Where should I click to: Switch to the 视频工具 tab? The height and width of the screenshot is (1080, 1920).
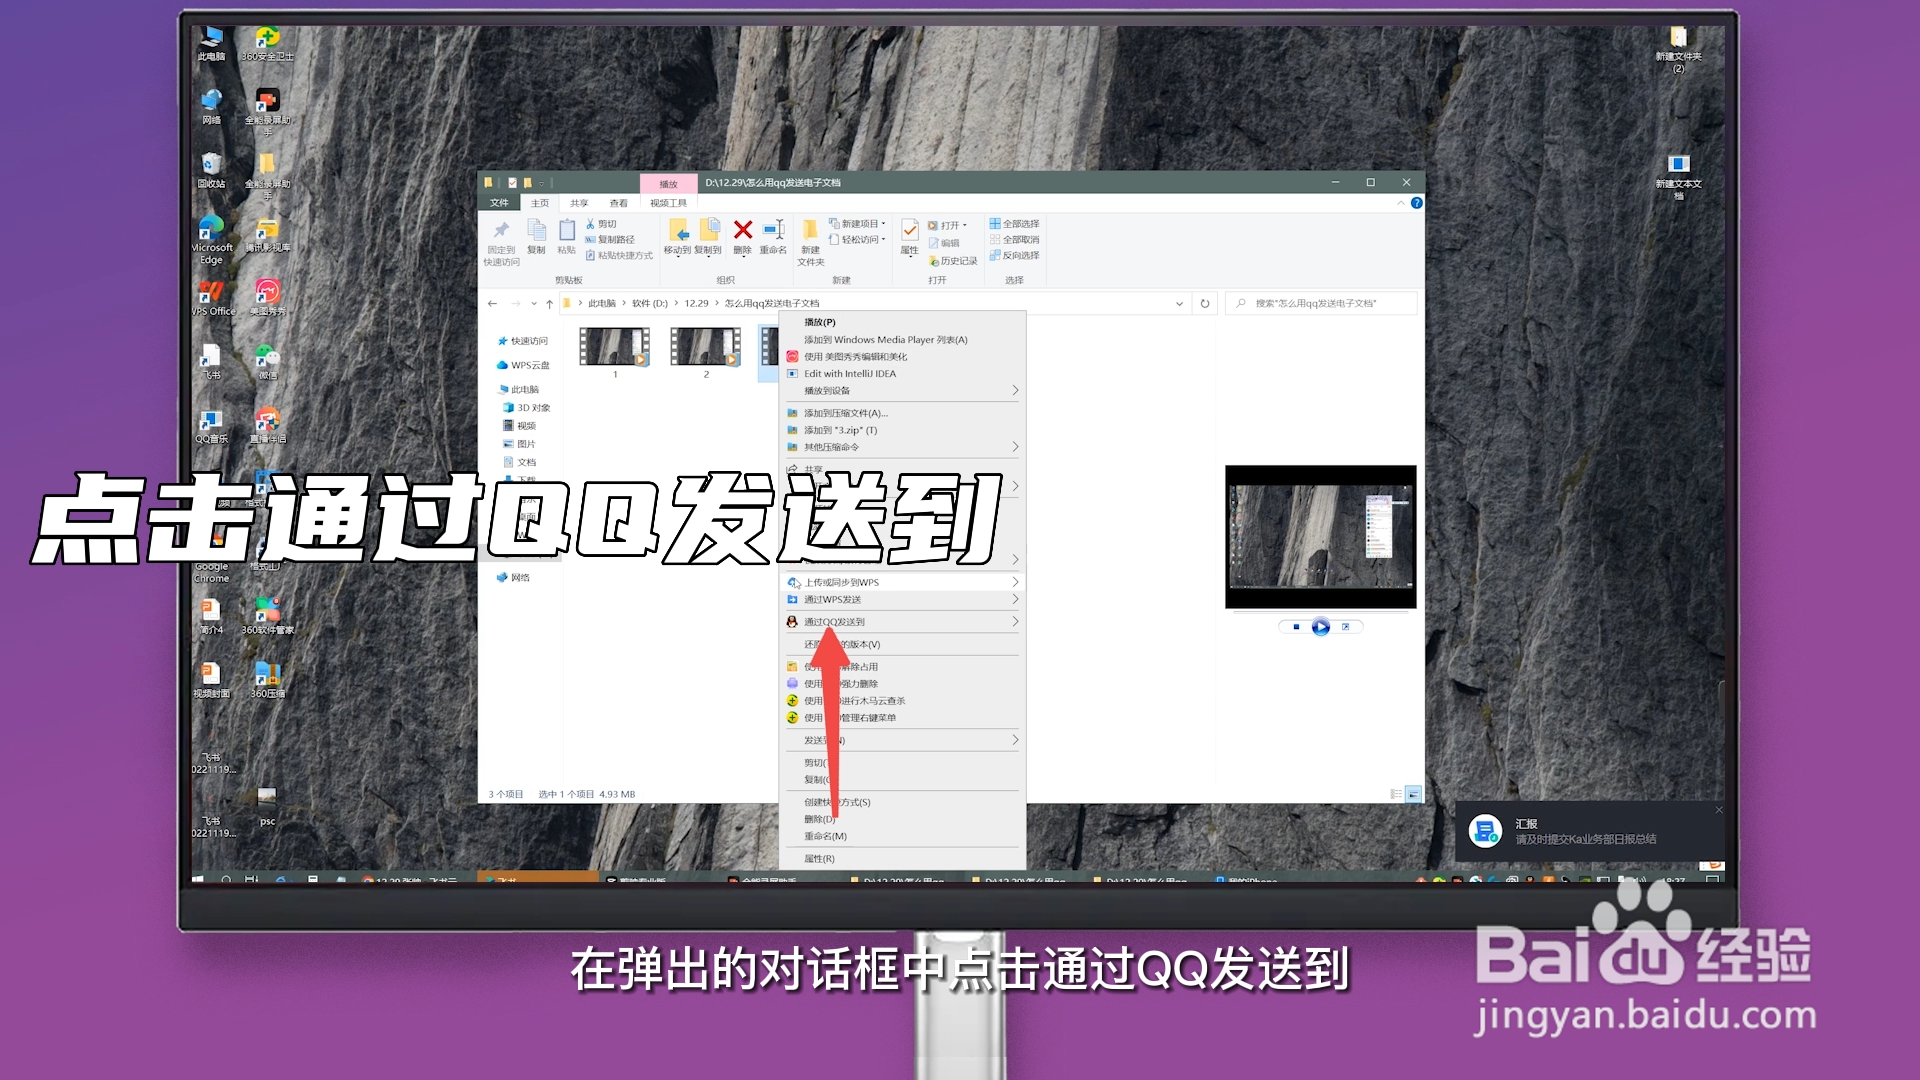pos(669,203)
